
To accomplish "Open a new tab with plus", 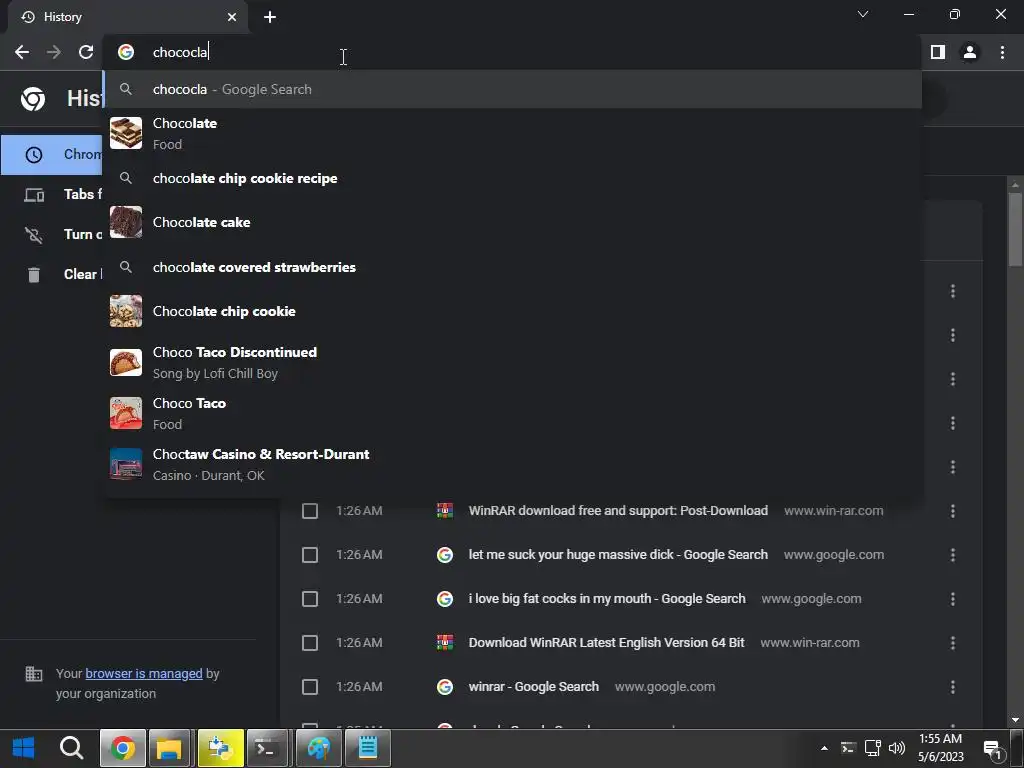I will tap(270, 17).
